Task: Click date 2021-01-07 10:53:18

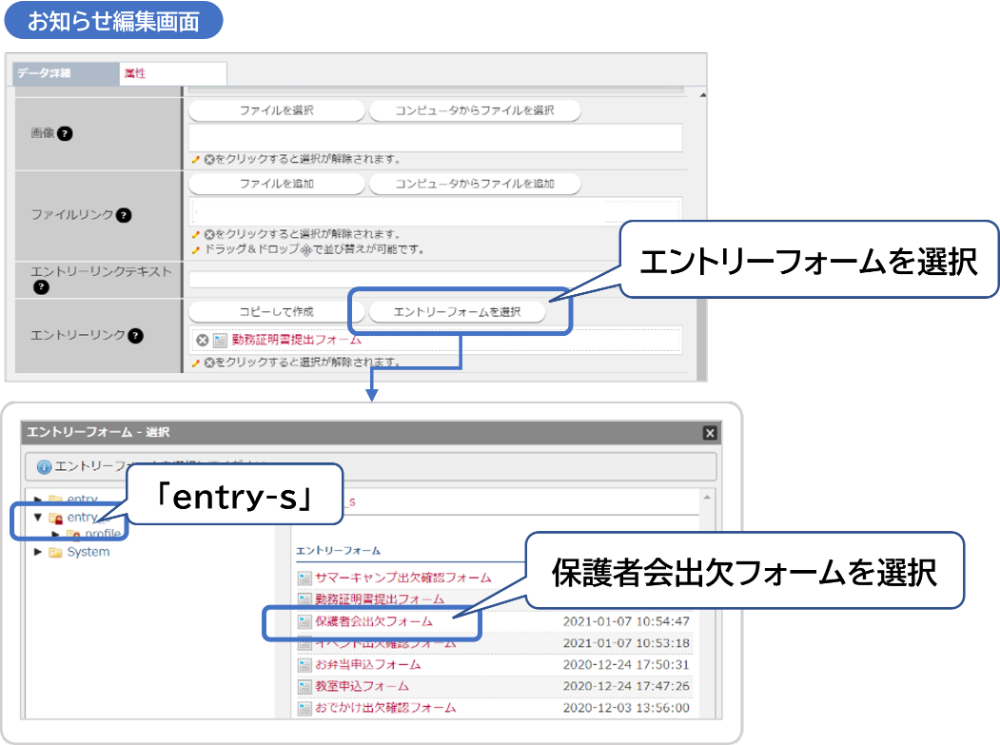Action: [x=626, y=643]
